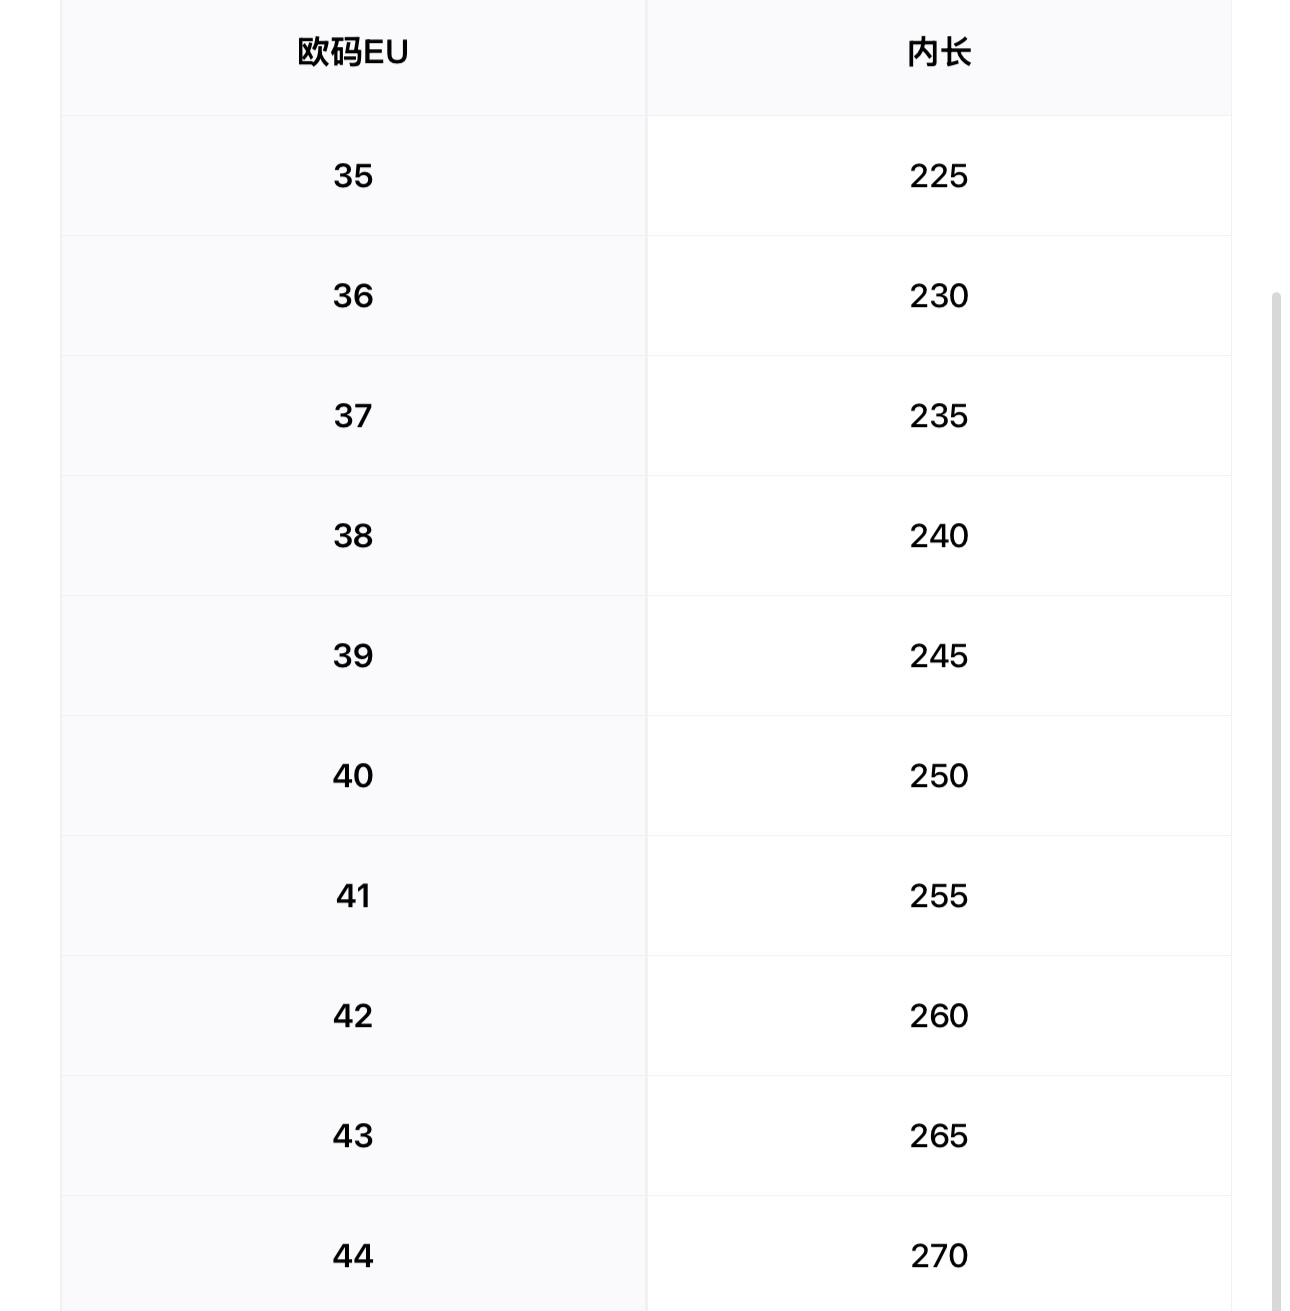The width and height of the screenshot is (1290, 1311).
Task: Click the 内长 column header
Action: (x=939, y=52)
